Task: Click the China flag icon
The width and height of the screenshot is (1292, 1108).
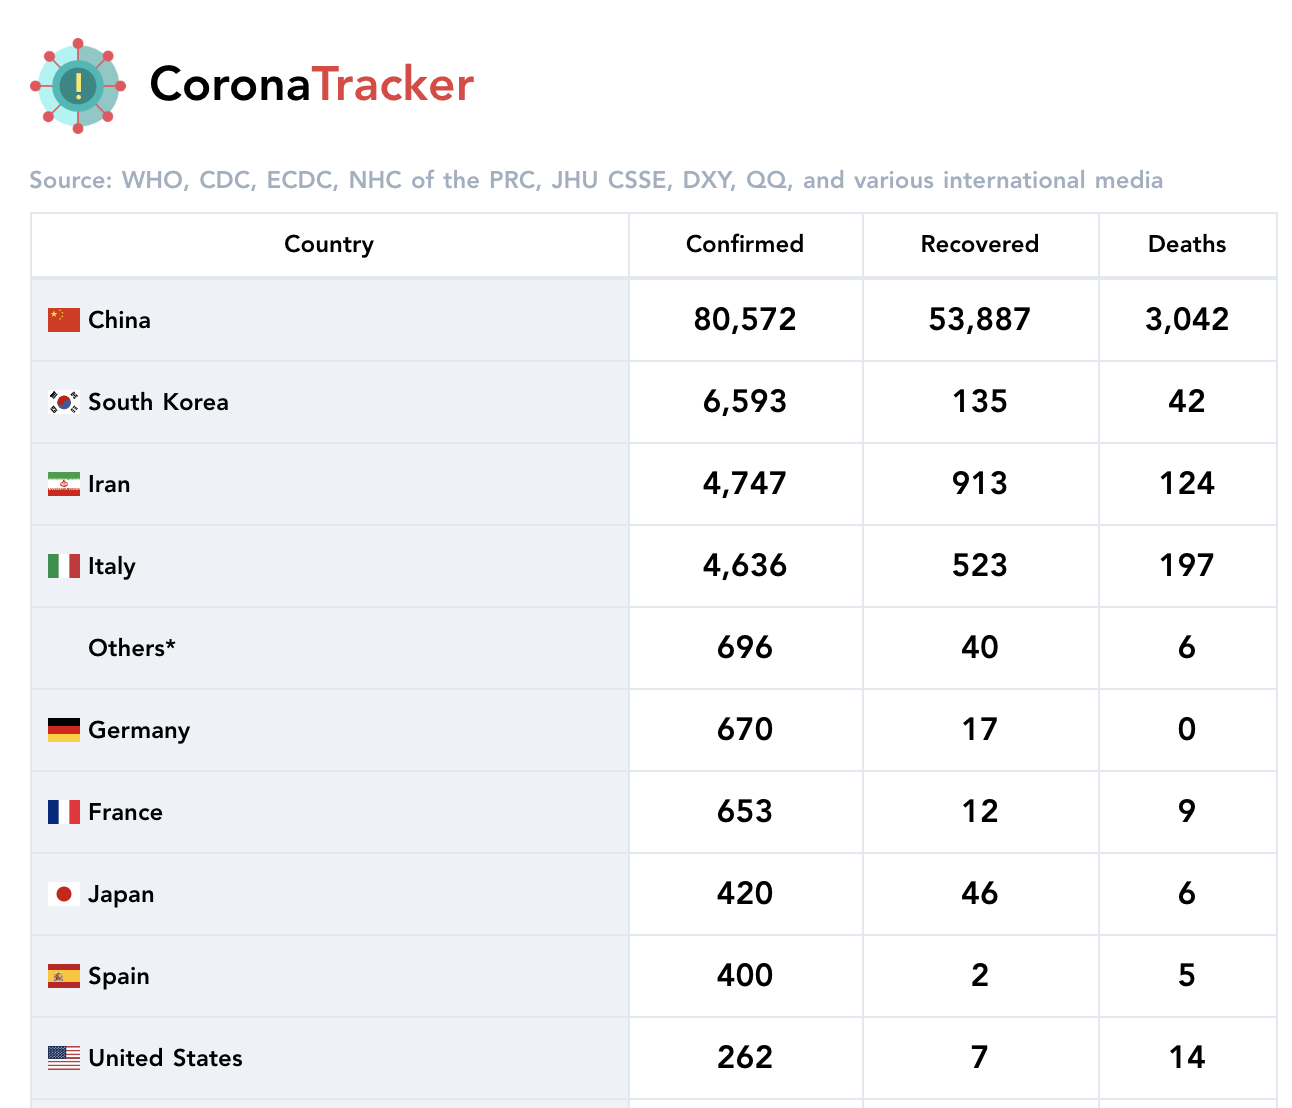Action: 64,320
